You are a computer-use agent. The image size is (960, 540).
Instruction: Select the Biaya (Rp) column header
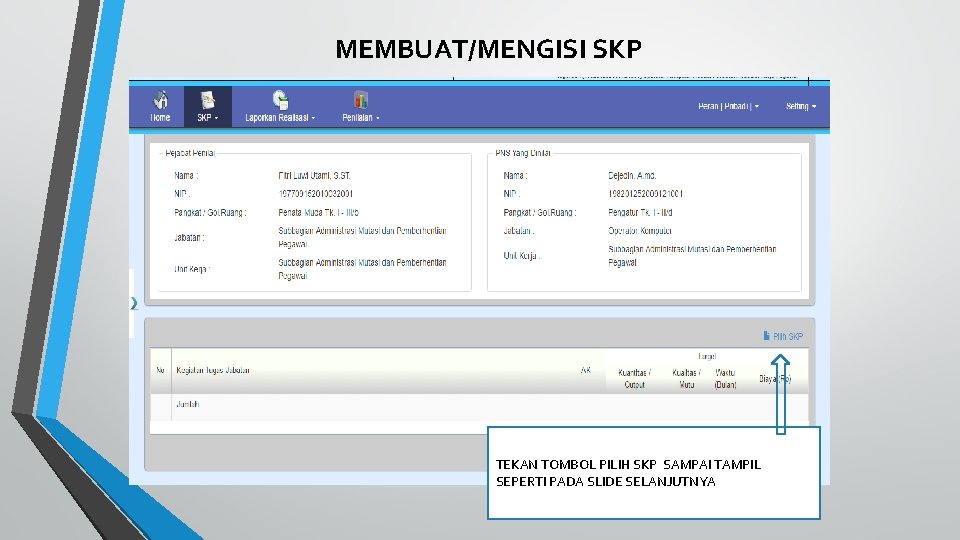click(775, 379)
